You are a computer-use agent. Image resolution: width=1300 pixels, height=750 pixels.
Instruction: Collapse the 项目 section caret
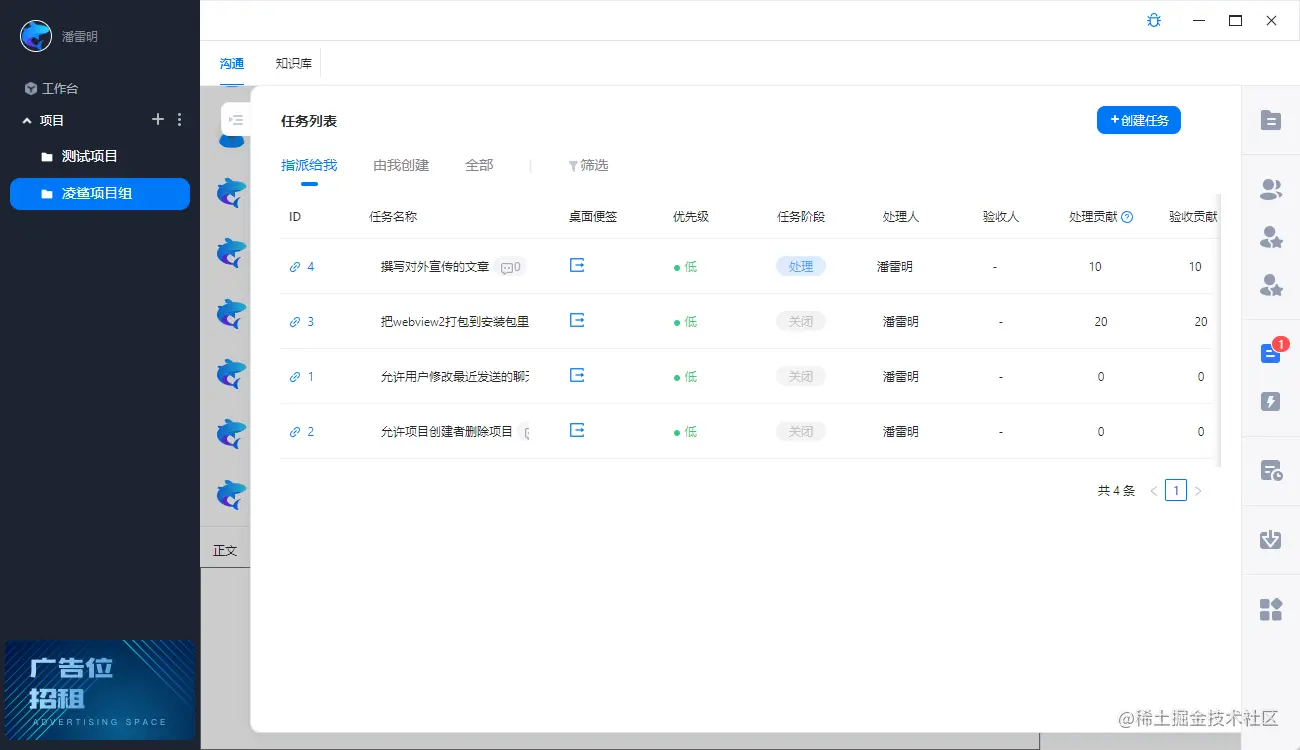(x=27, y=120)
